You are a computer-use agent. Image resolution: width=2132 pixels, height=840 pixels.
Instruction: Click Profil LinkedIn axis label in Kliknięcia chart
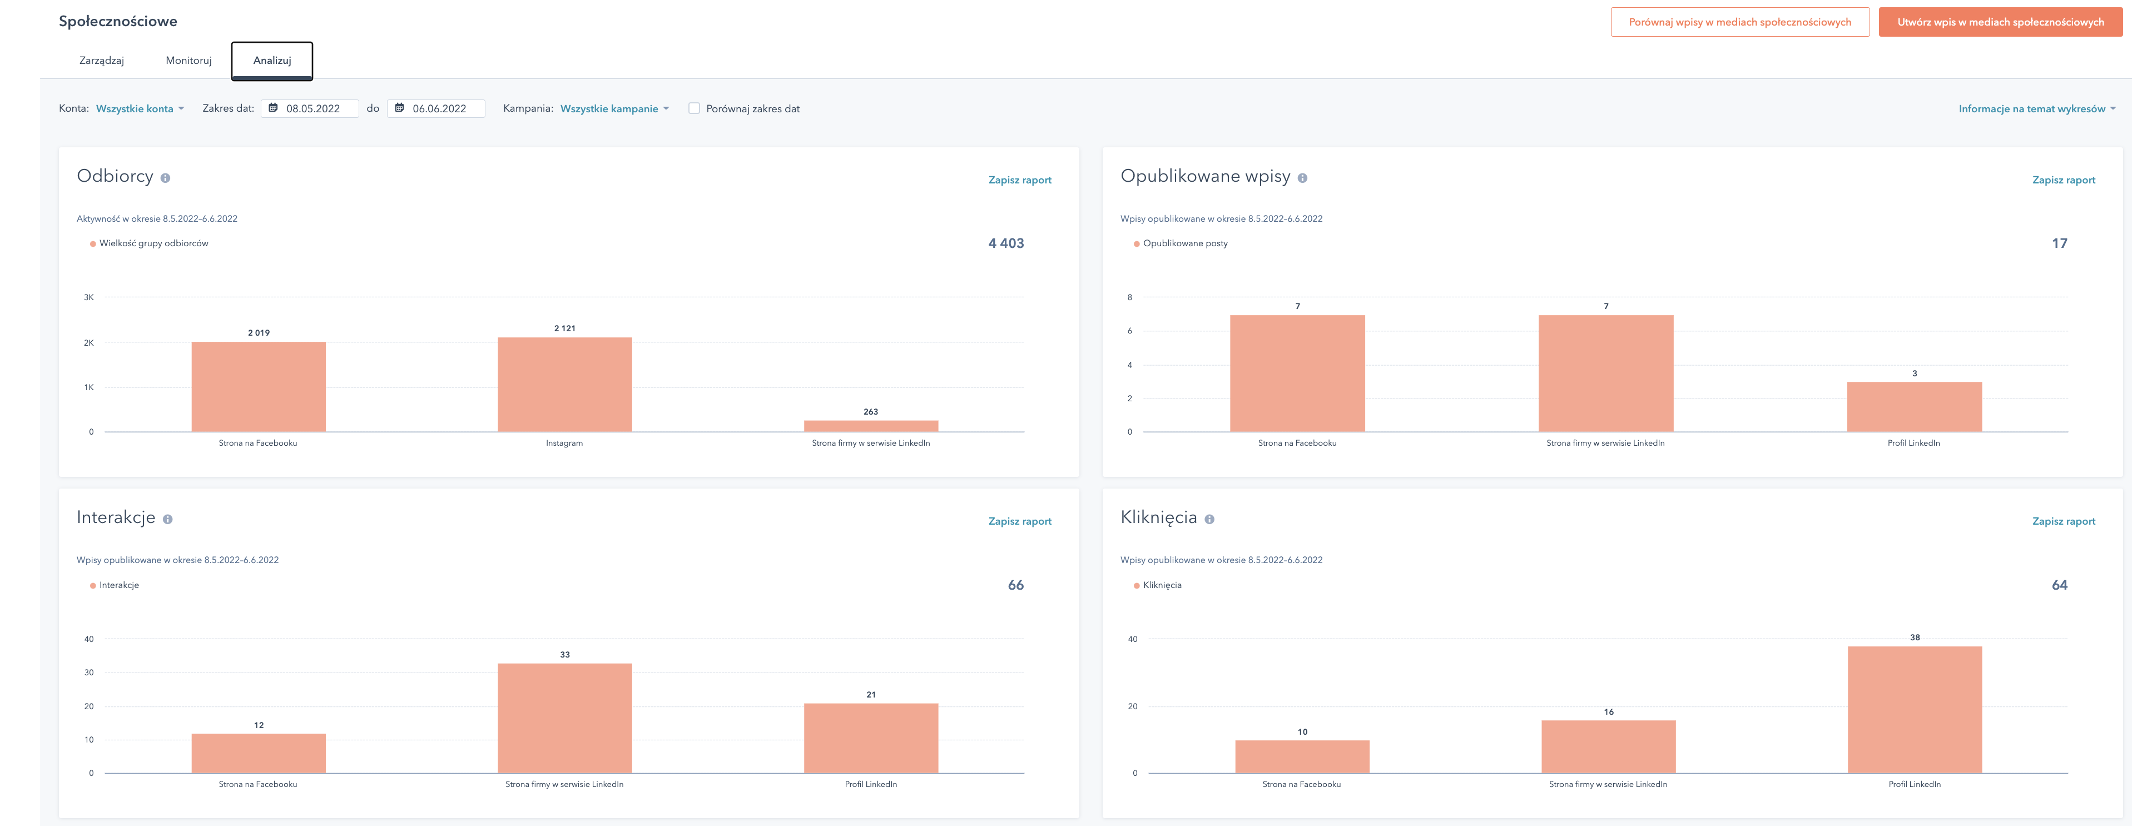point(1914,784)
